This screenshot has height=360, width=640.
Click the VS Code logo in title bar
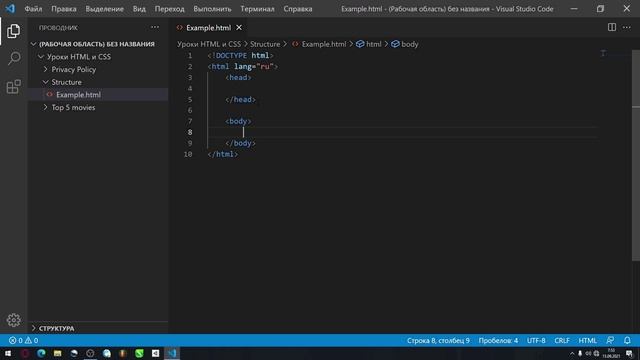point(10,8)
